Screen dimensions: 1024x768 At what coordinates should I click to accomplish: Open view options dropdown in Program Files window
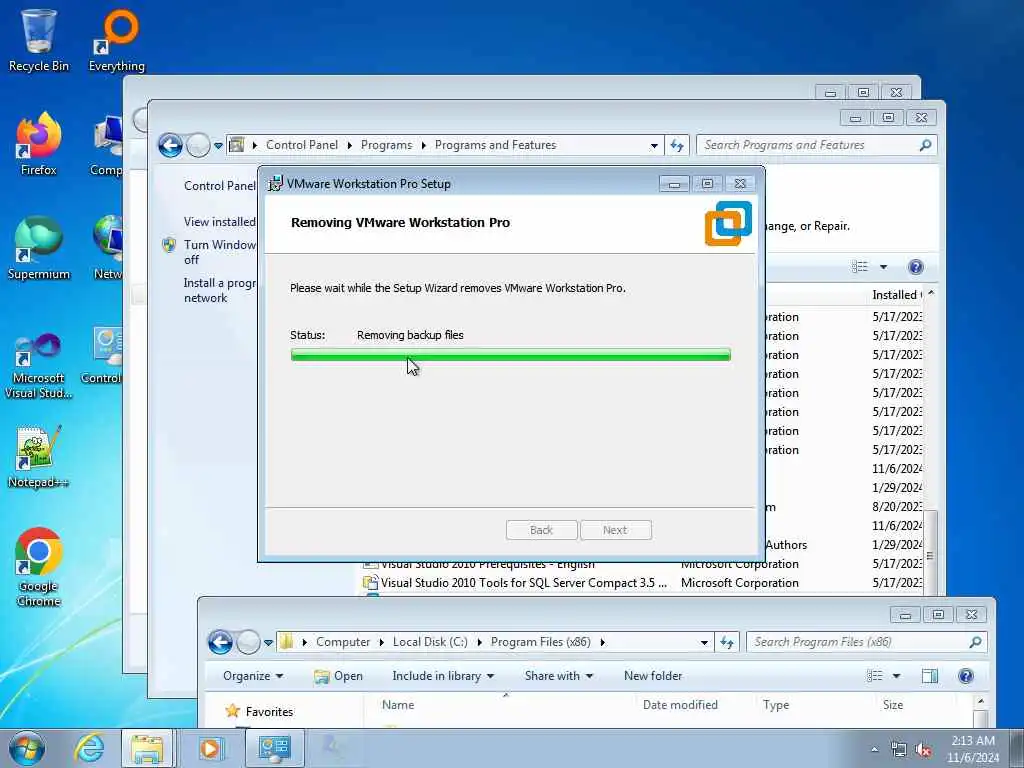(x=897, y=676)
